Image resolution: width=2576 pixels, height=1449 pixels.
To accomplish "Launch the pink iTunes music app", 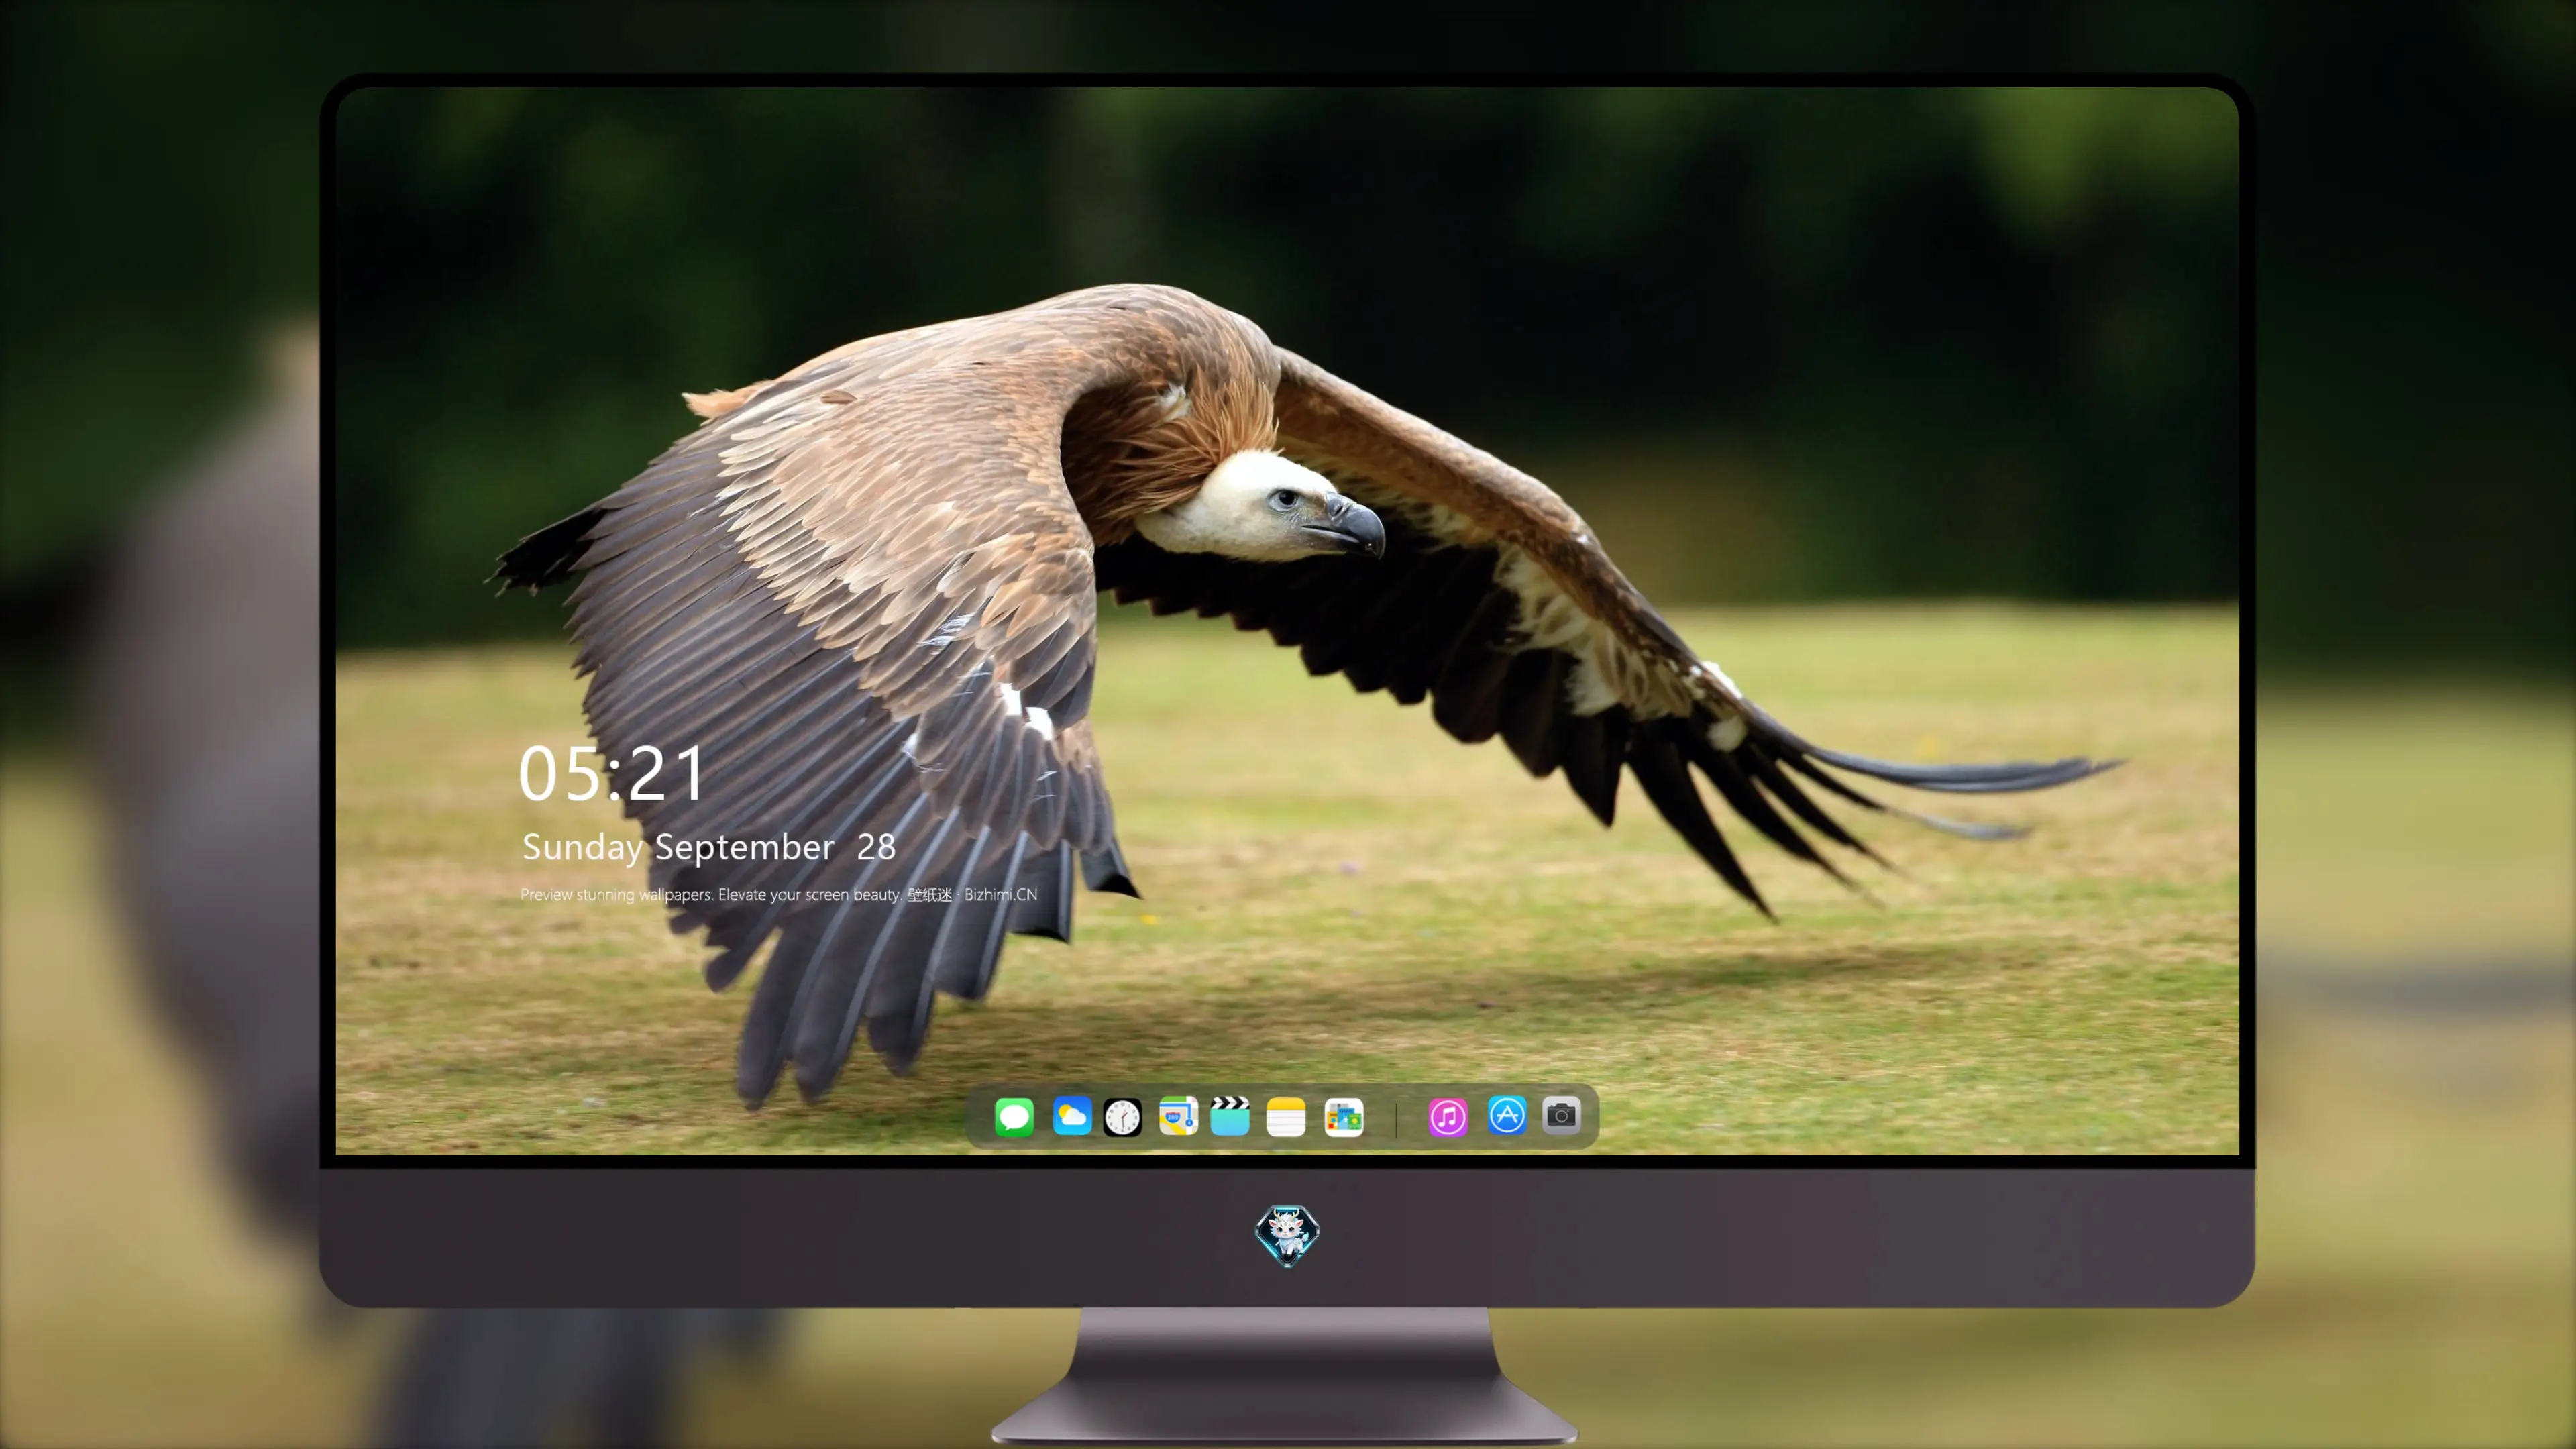I will pos(1447,1117).
